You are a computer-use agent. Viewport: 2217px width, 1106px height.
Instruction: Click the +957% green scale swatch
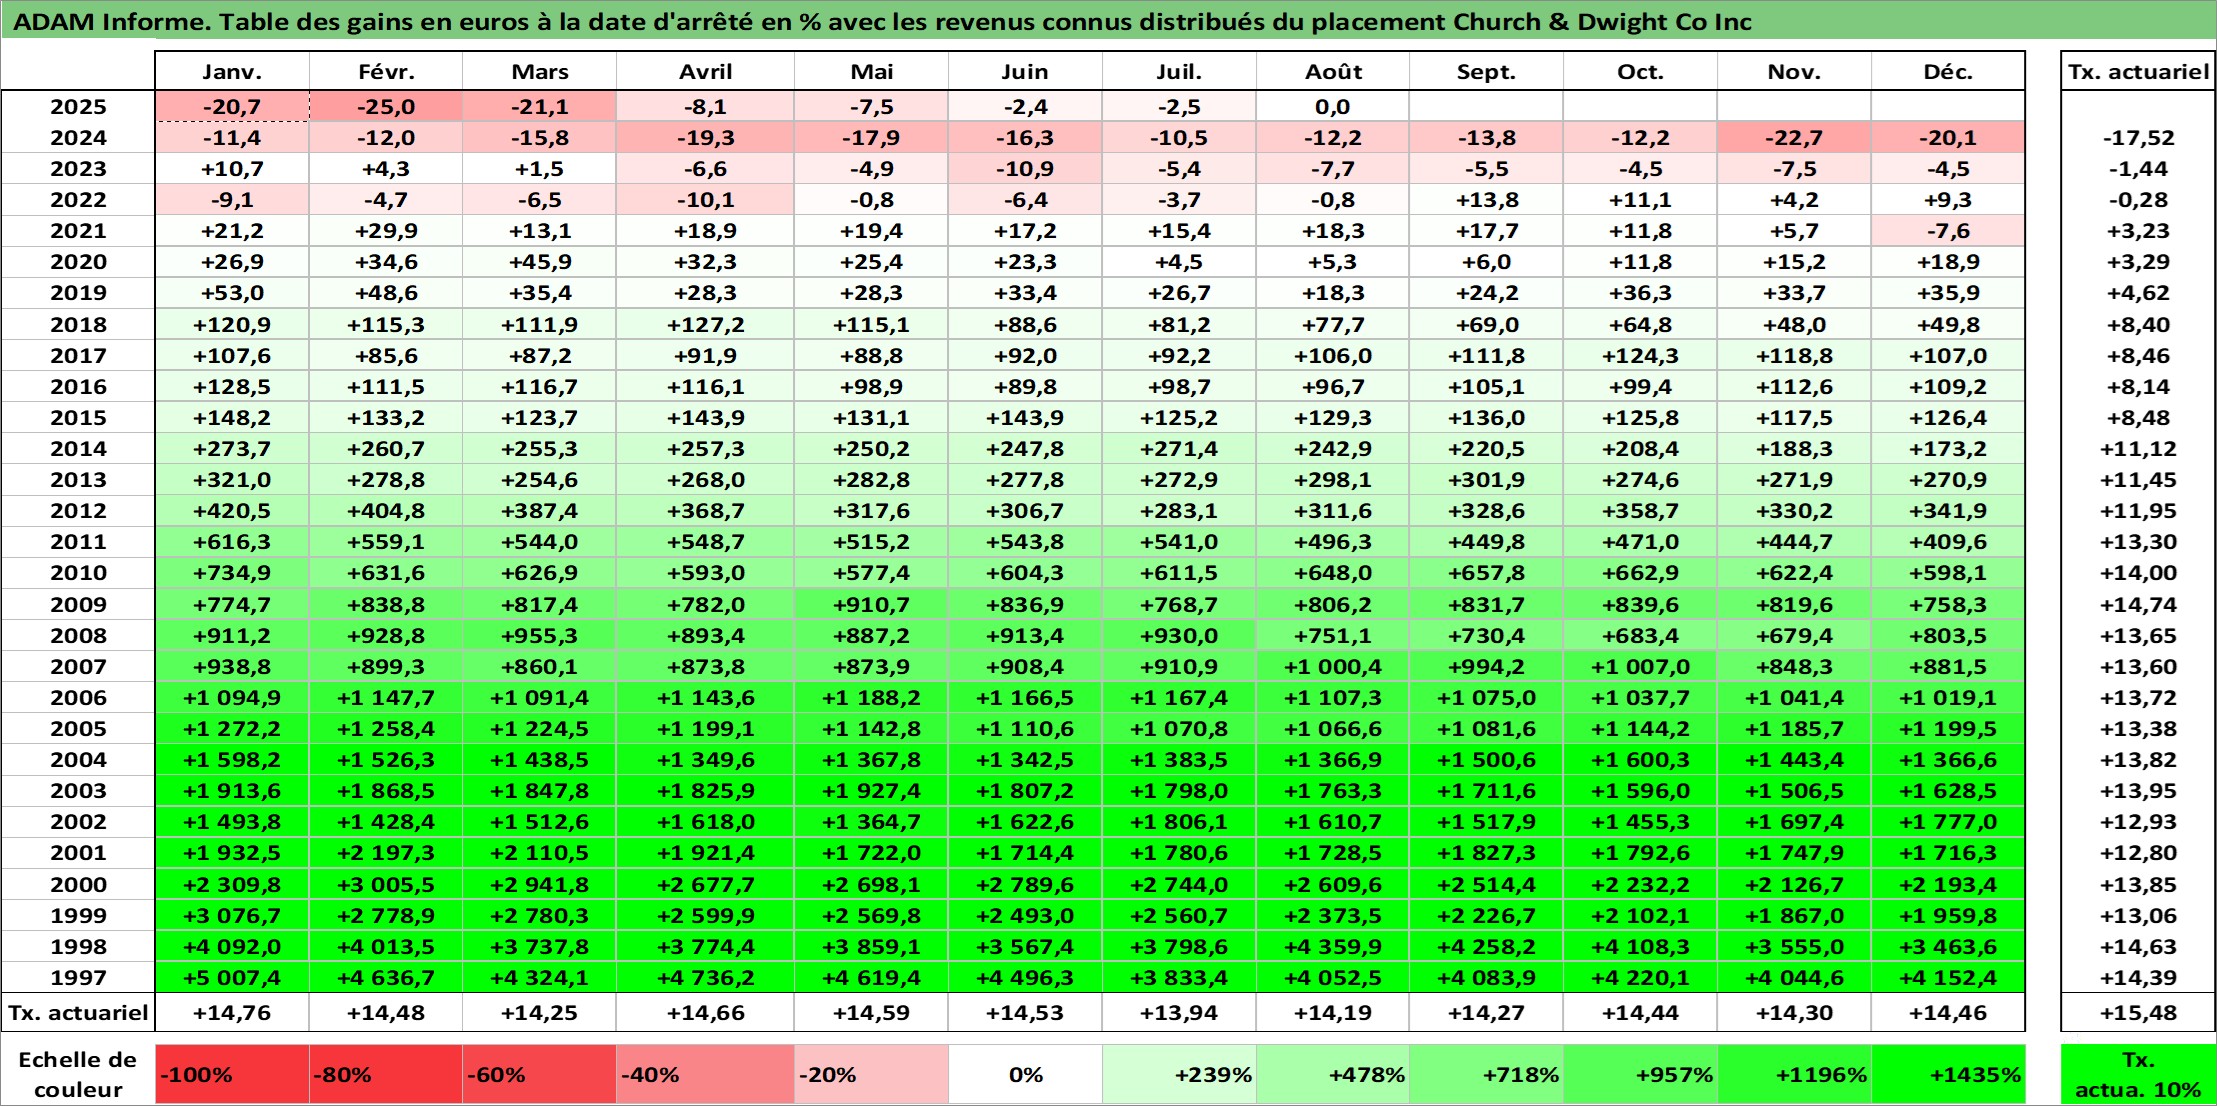(1640, 1075)
